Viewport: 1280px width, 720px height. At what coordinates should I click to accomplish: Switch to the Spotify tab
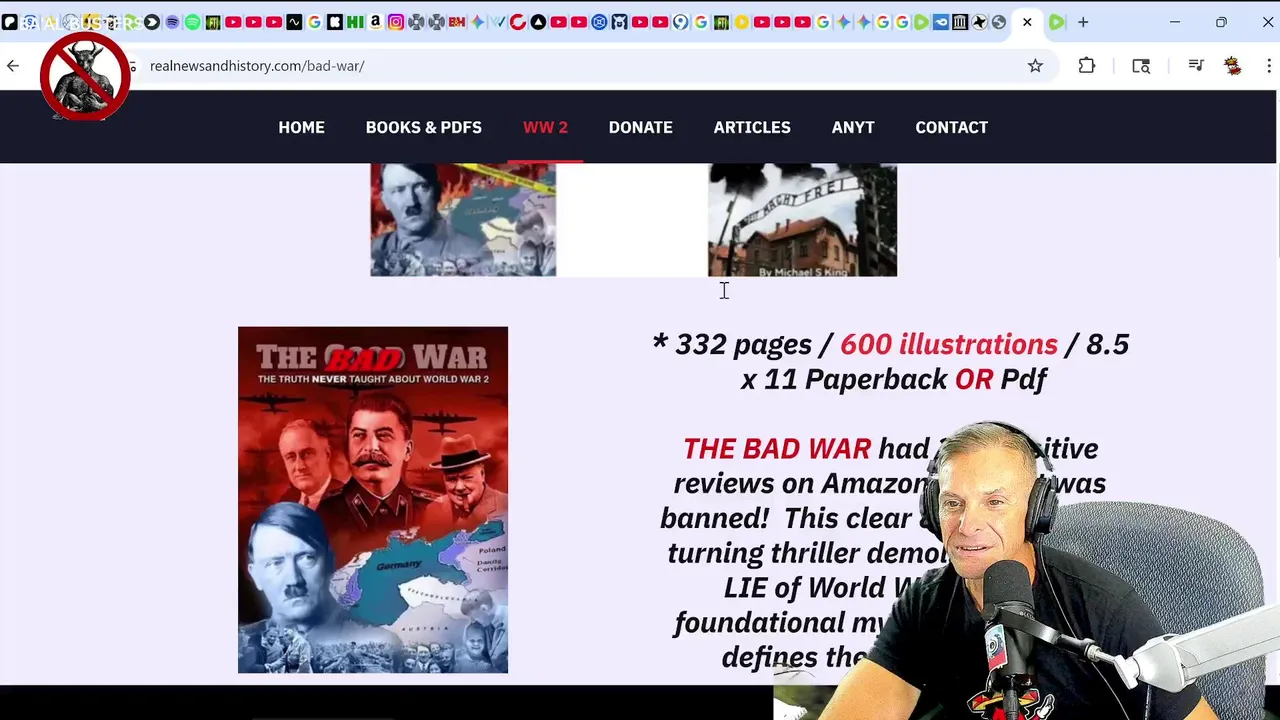(x=192, y=22)
